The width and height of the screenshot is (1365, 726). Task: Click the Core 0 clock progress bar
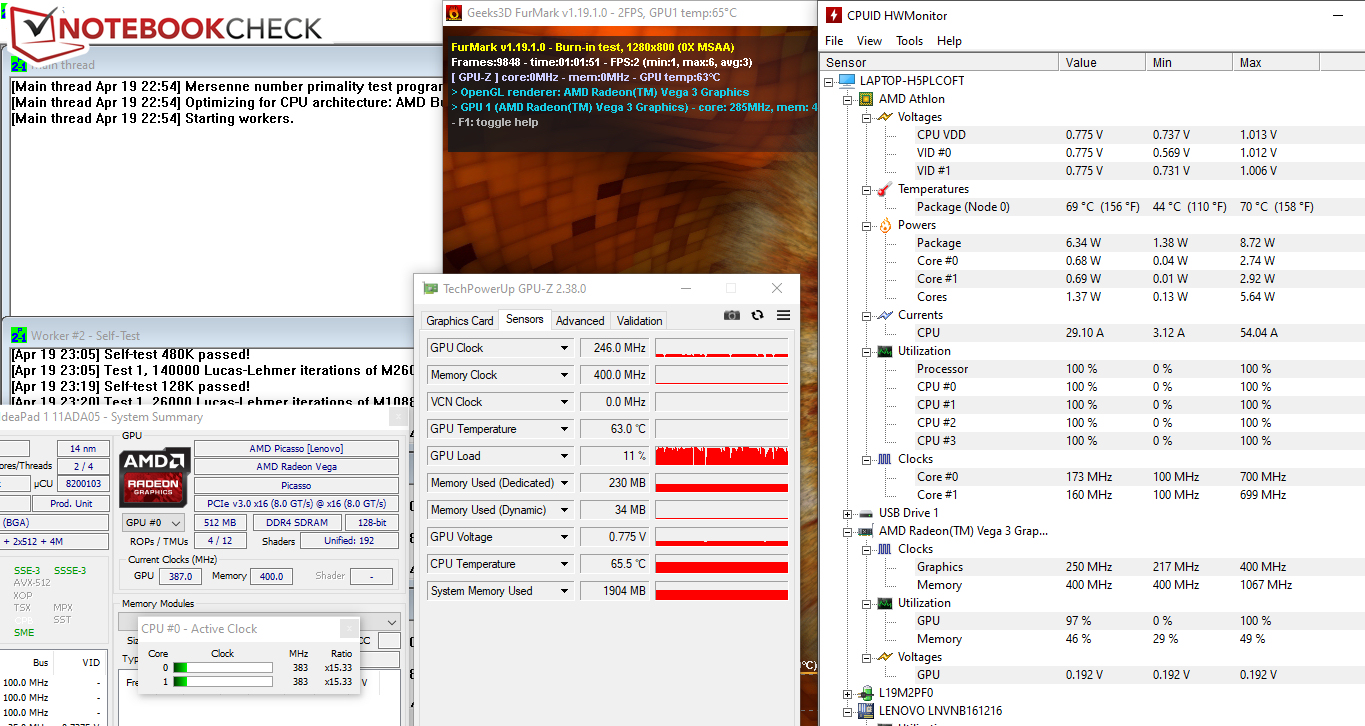pos(222,668)
